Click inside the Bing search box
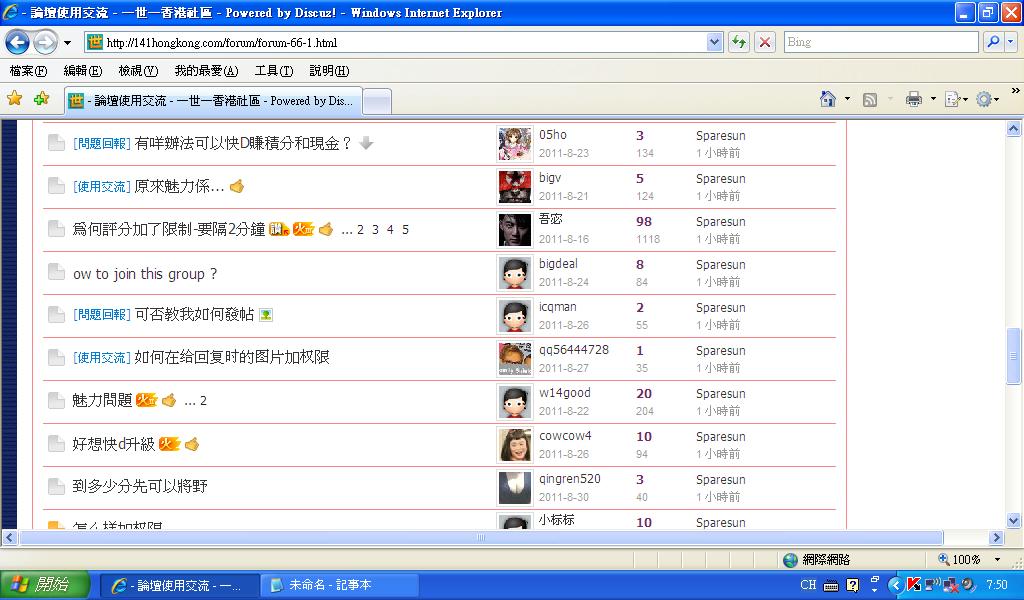 (x=878, y=42)
